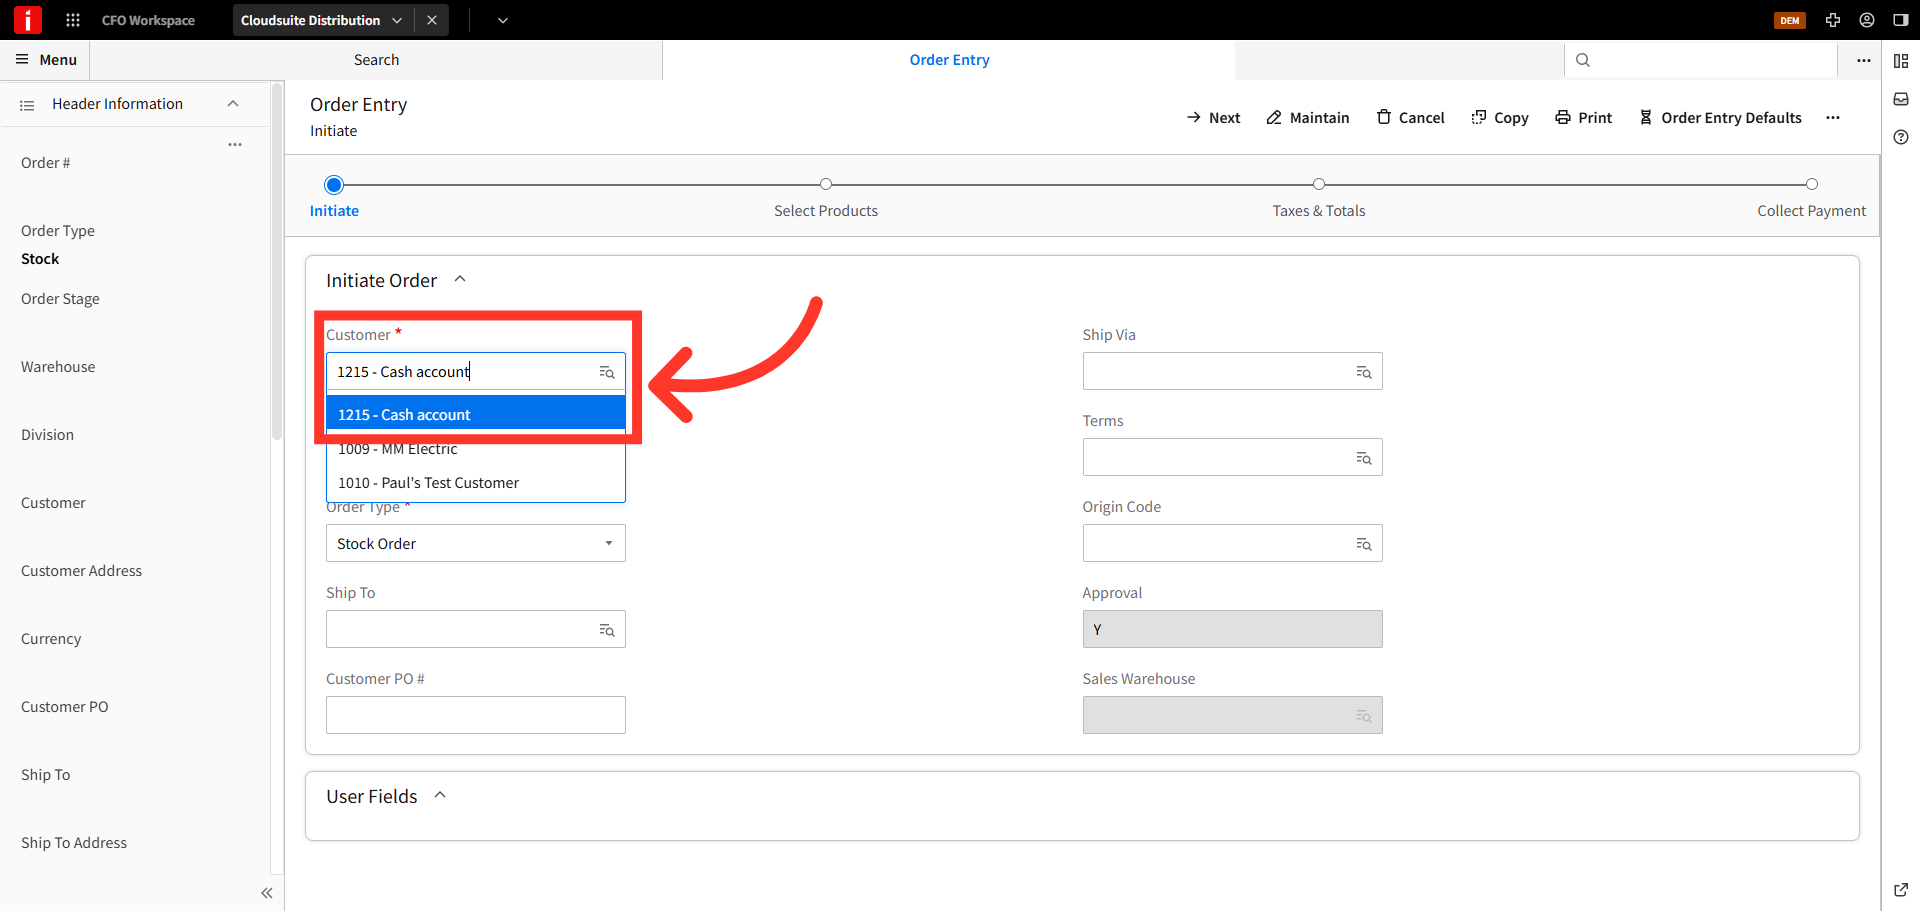Click the search magnifier field
Screen dimensions: 1920x911
1700,60
